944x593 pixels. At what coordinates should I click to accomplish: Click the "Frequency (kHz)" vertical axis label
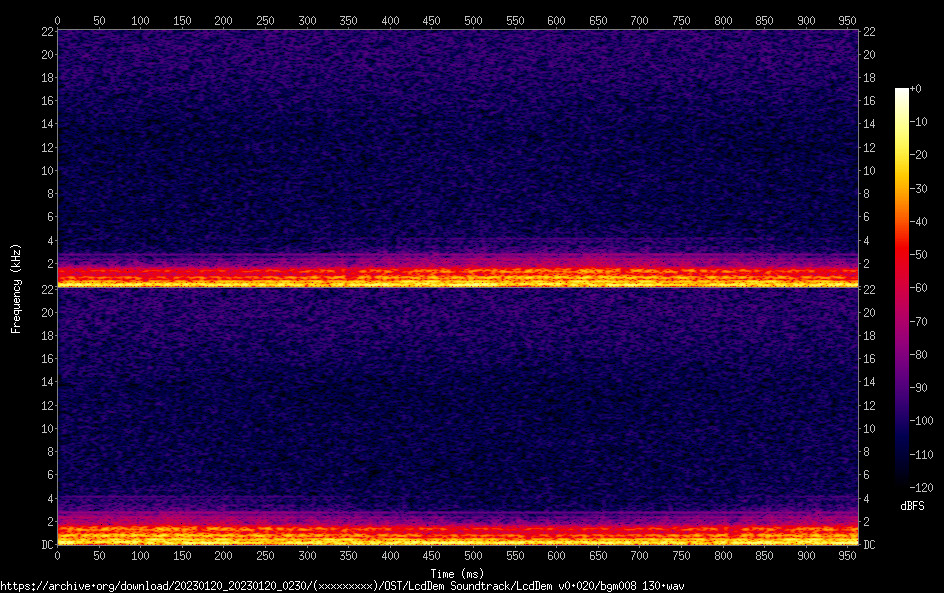coord(16,288)
